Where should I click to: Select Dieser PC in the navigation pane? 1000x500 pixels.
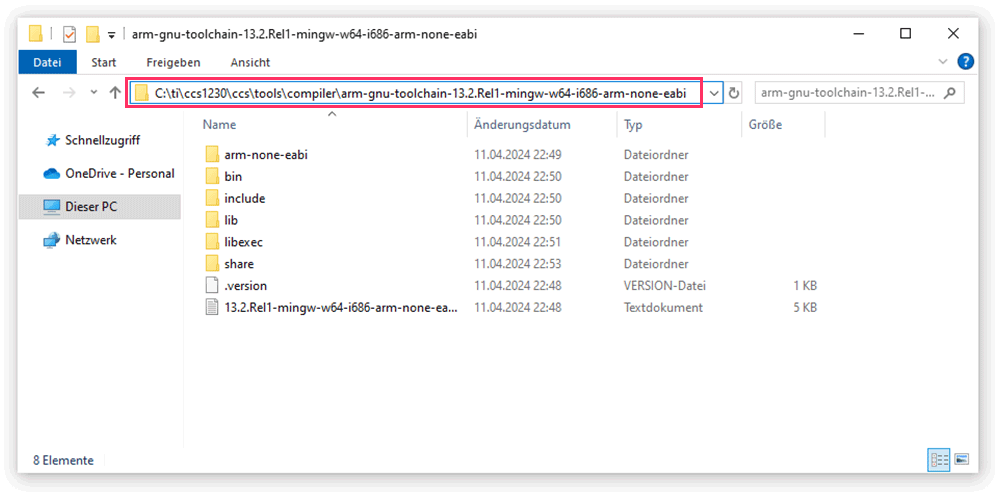pos(99,207)
